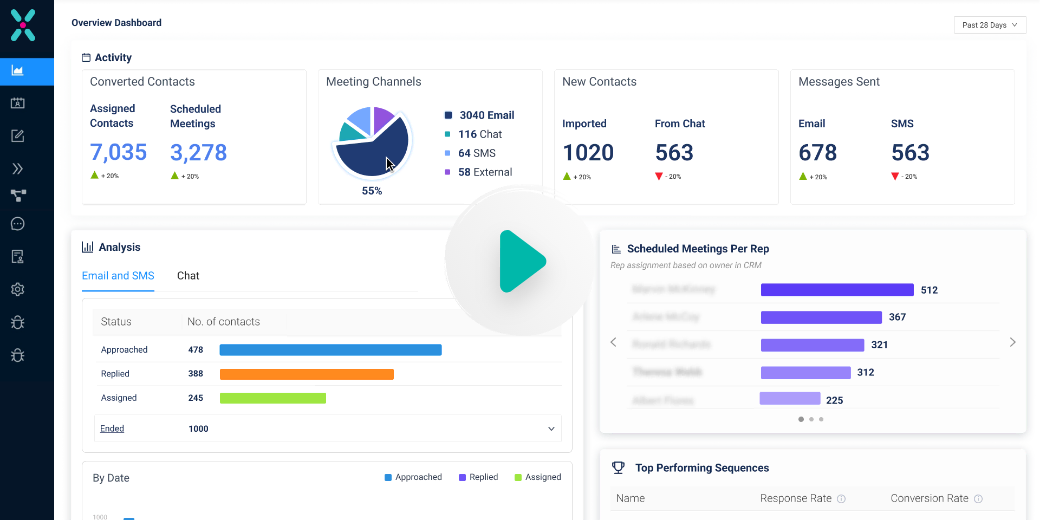Expand the Ended row chevron
The height and width of the screenshot is (520, 1040).
coord(551,429)
